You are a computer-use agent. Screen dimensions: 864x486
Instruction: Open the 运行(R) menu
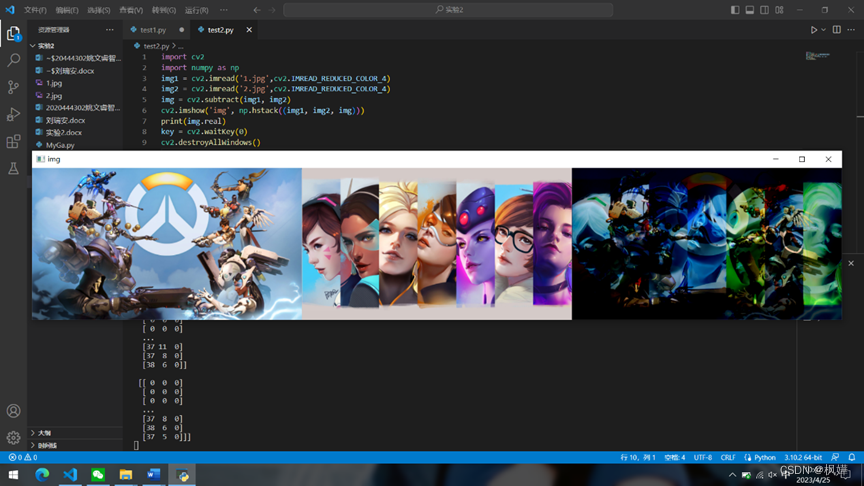197,10
